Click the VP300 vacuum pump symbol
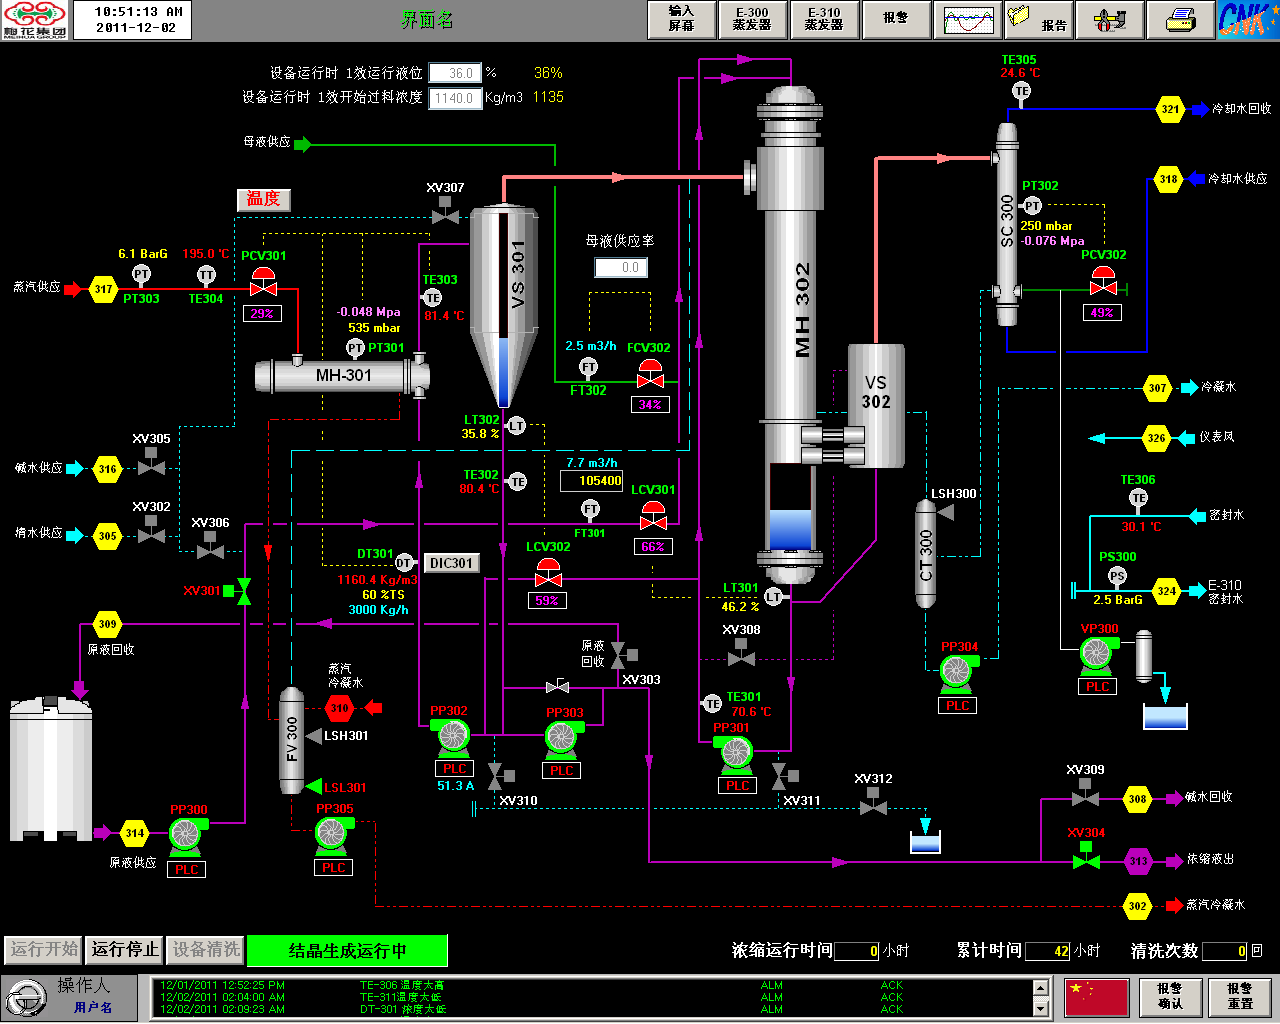This screenshot has height=1024, width=1280. click(1098, 653)
